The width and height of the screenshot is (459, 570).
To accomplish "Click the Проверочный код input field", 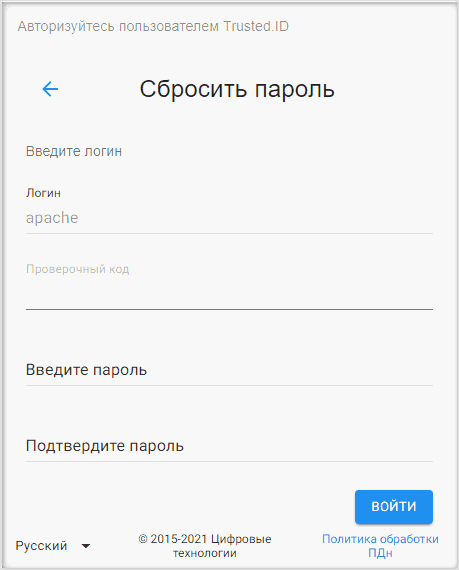I will coord(229,293).
